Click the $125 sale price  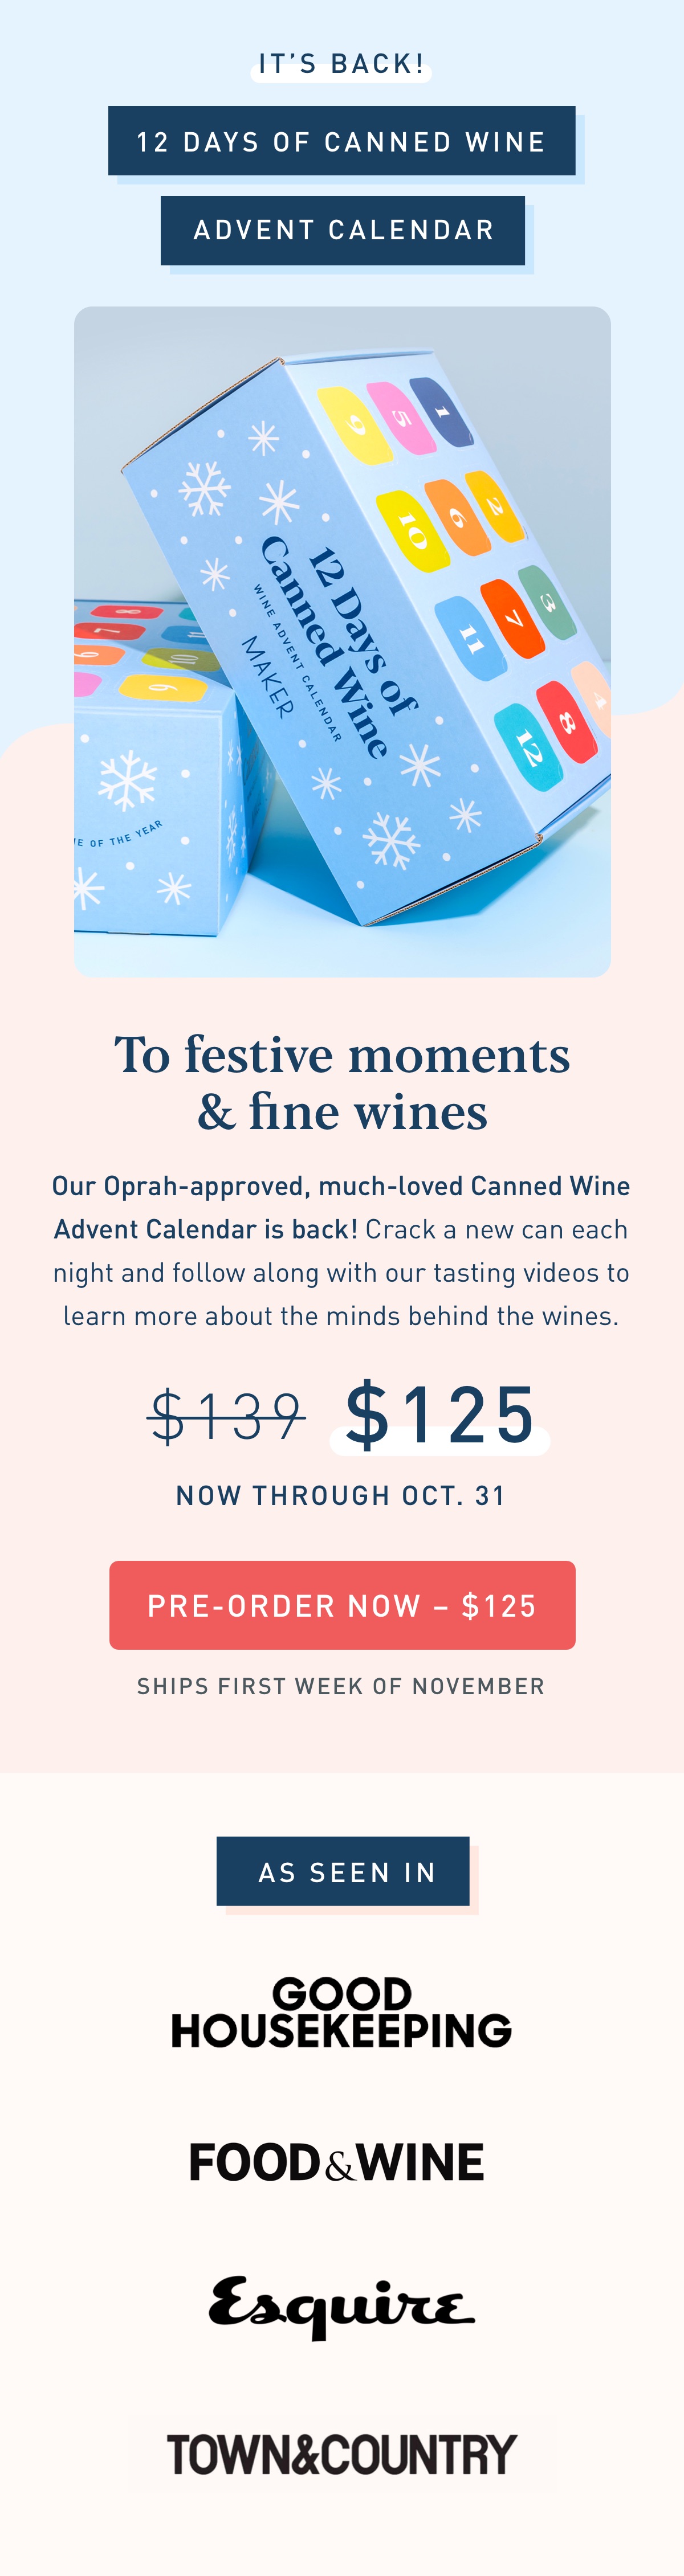click(x=440, y=1414)
